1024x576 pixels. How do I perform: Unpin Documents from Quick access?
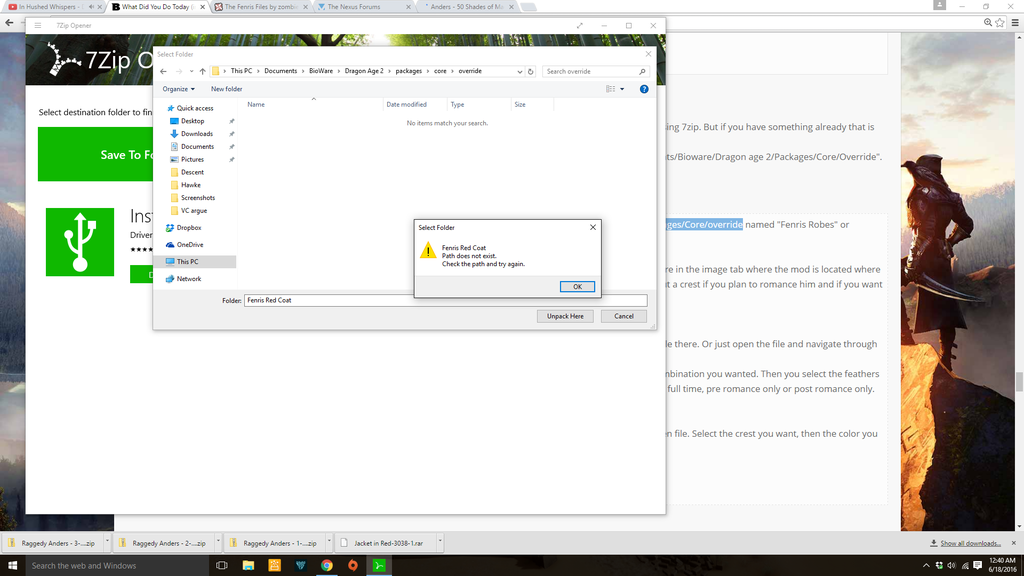[x=231, y=146]
